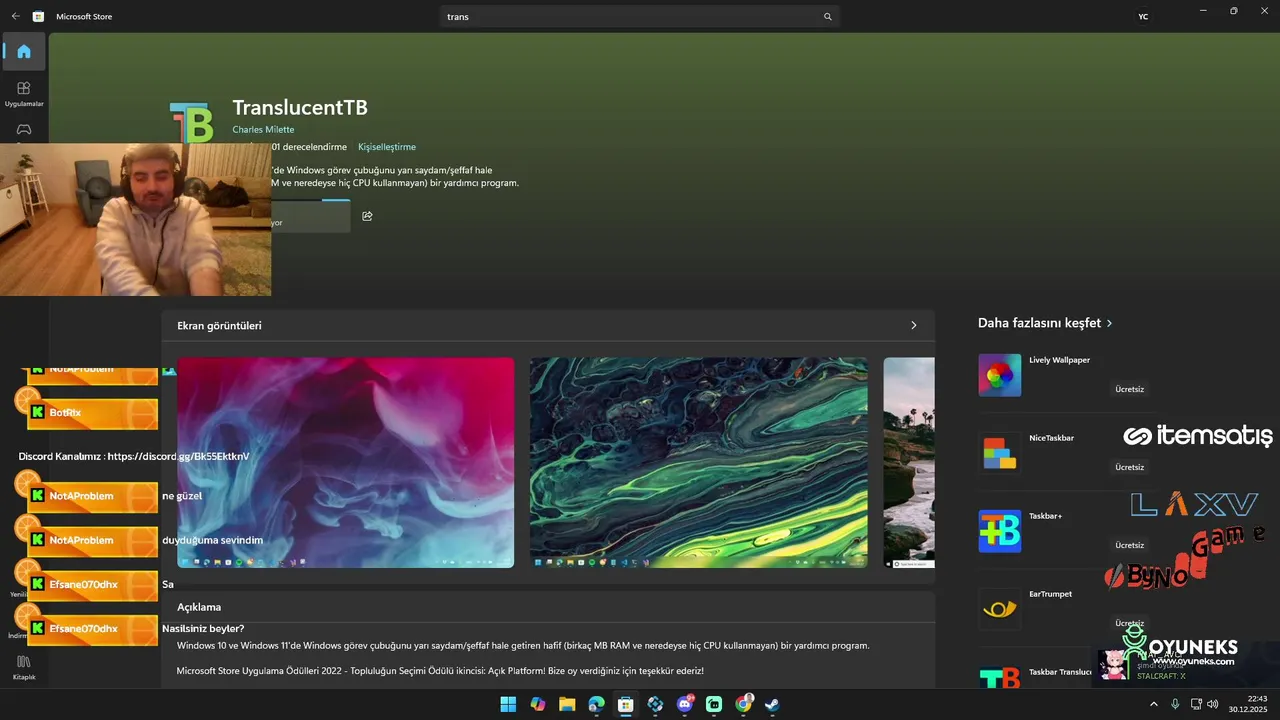Image resolution: width=1280 pixels, height=720 pixels.
Task: Open Uygulamalar (Apps) in the Store sidebar
Action: click(24, 93)
